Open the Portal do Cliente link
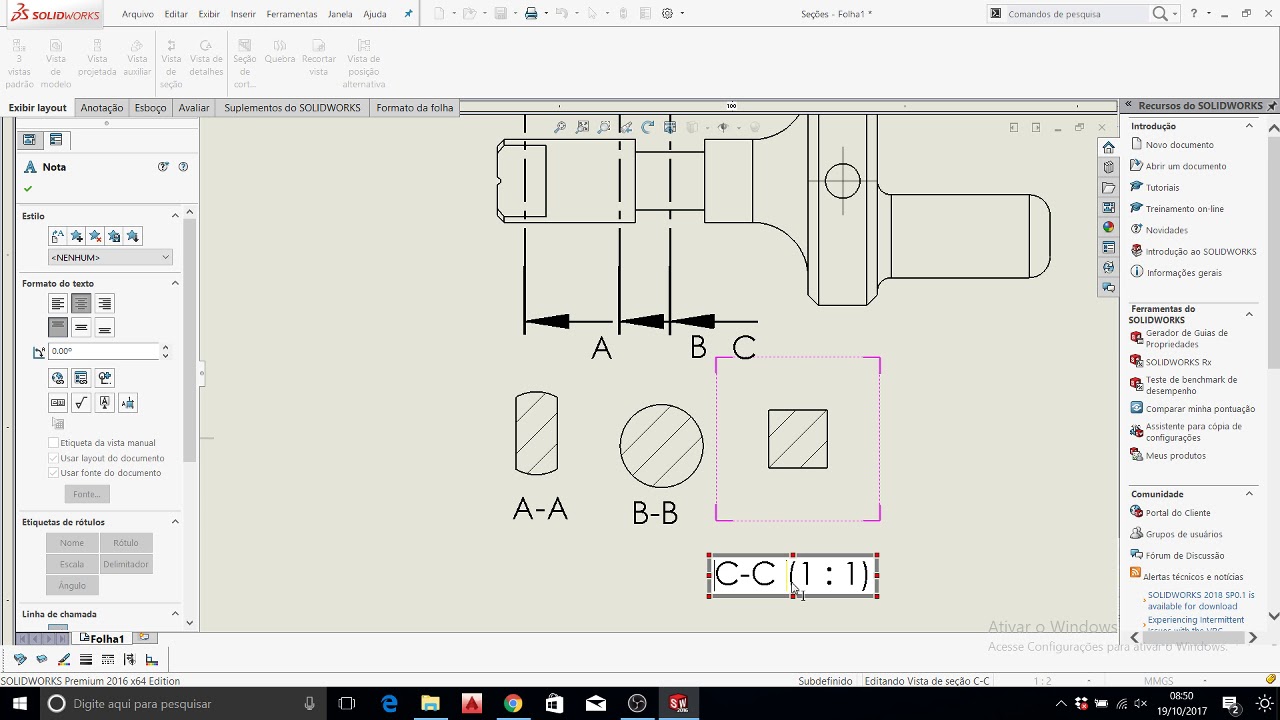The image size is (1280, 720). 1178,513
